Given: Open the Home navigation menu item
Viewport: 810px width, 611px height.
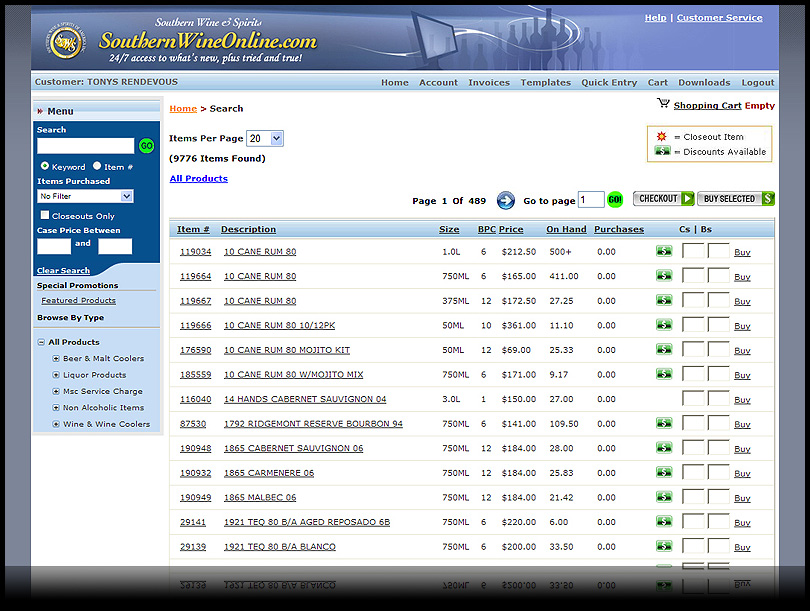Looking at the screenshot, I should [395, 83].
